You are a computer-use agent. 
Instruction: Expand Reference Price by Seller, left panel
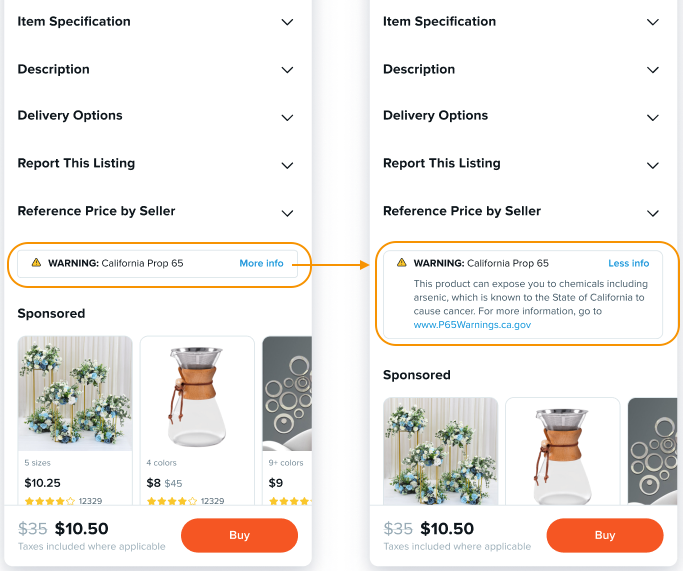(288, 213)
